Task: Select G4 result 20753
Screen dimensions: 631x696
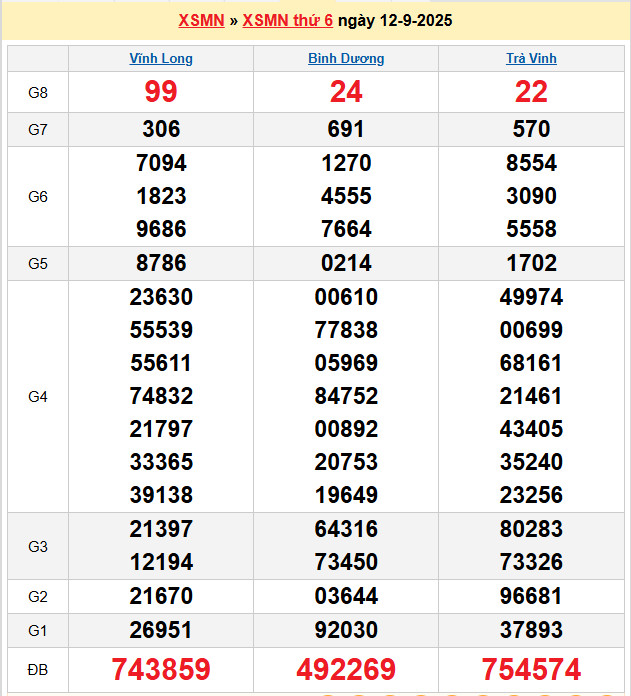Action: pos(346,462)
